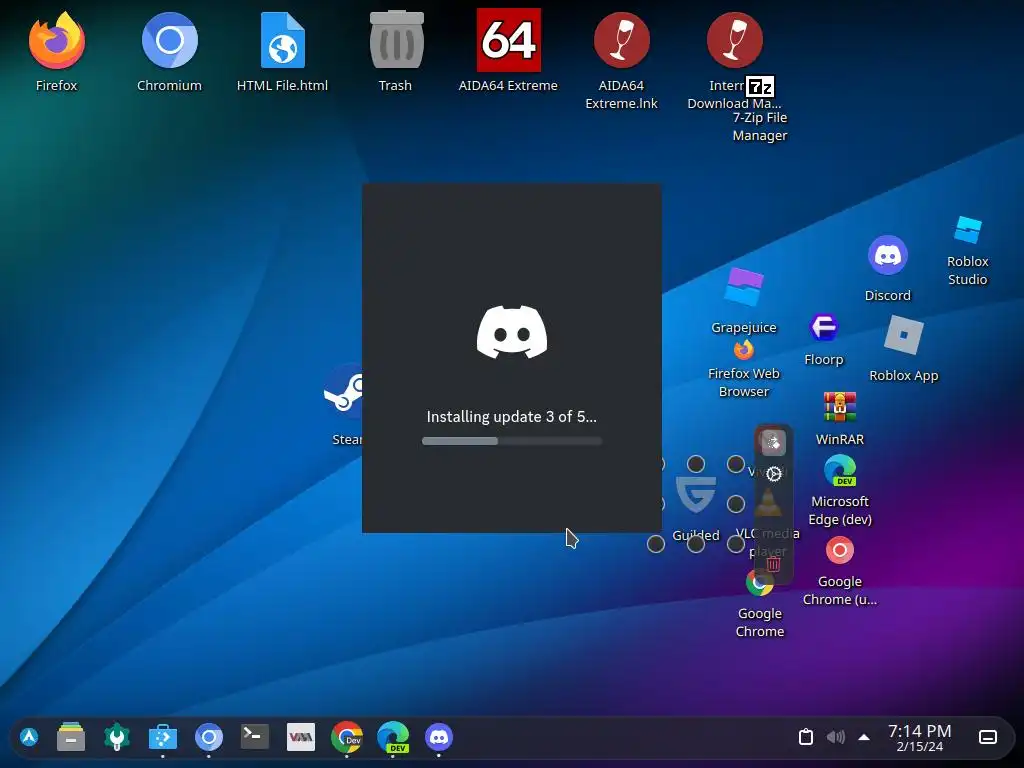Open Firefox Web Browser desktop shortcut
Screen dimensions: 1024x768
coord(744,350)
